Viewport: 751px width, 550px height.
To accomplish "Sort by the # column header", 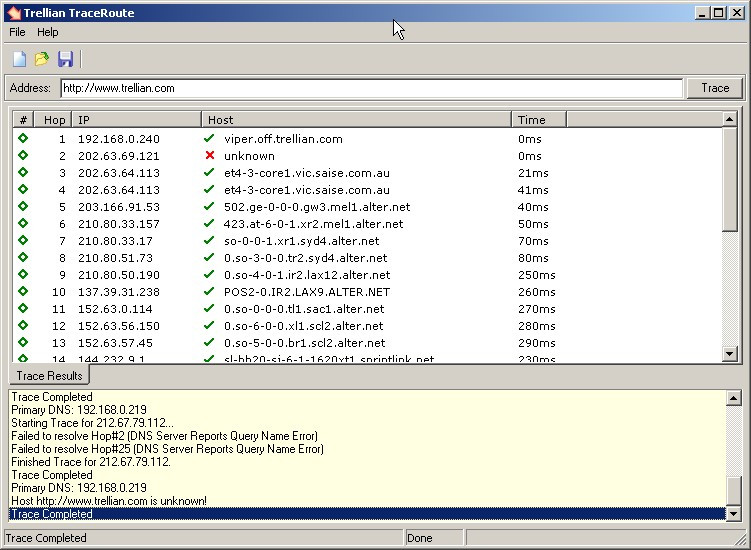I will pyautogui.click(x=23, y=120).
